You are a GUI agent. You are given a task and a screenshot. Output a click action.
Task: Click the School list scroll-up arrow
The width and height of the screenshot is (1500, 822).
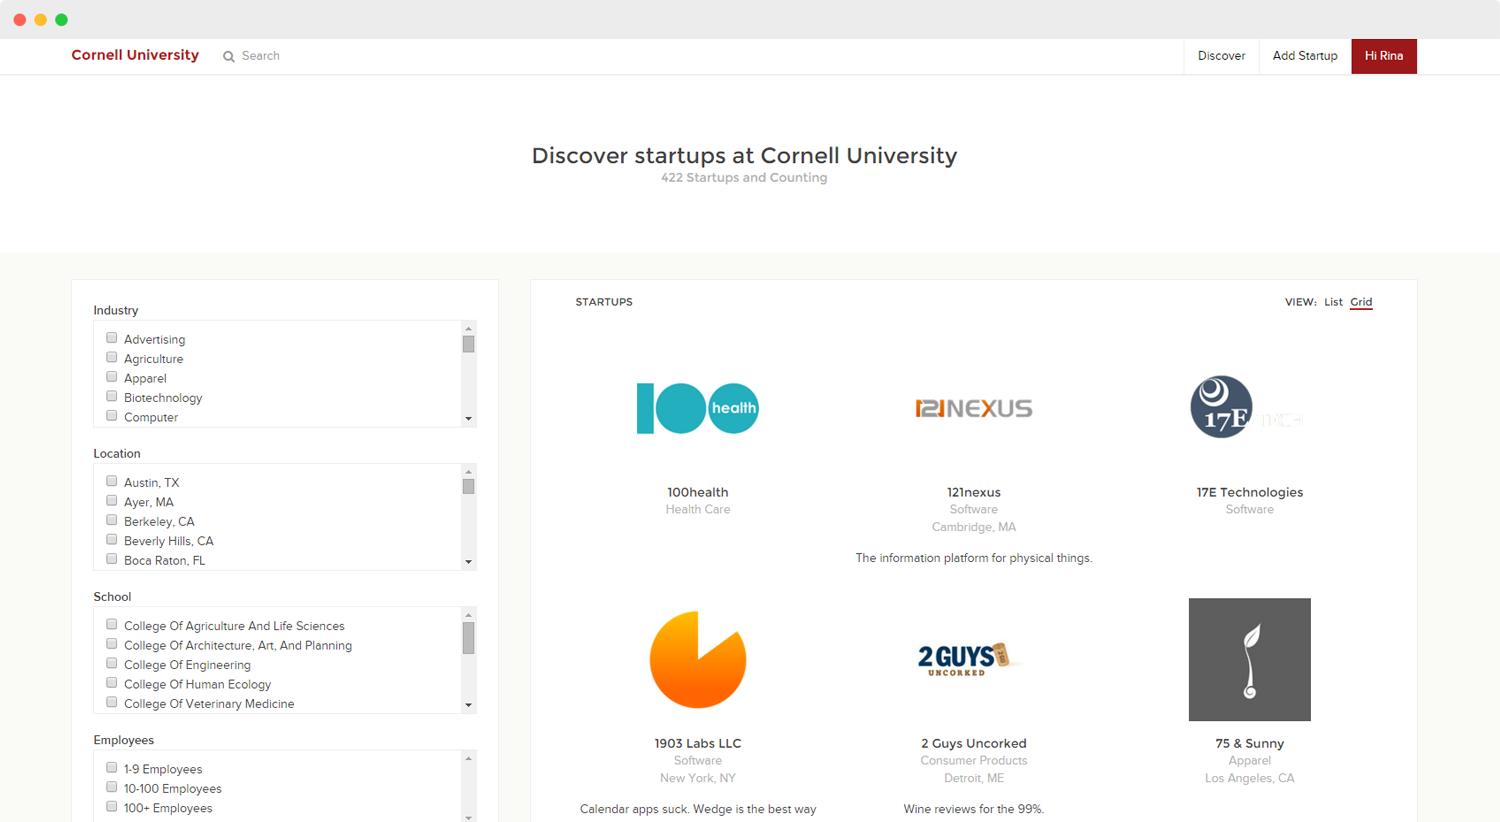[468, 615]
